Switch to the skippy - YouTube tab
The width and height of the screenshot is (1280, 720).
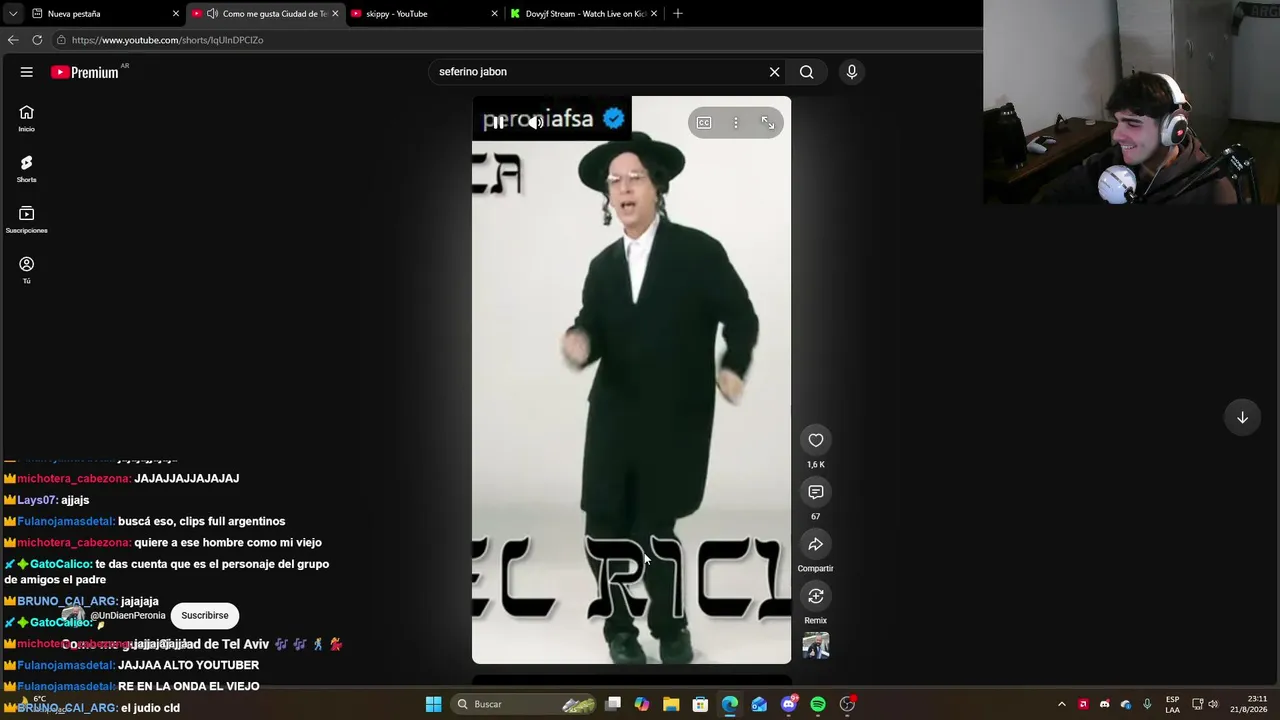pyautogui.click(x=424, y=14)
